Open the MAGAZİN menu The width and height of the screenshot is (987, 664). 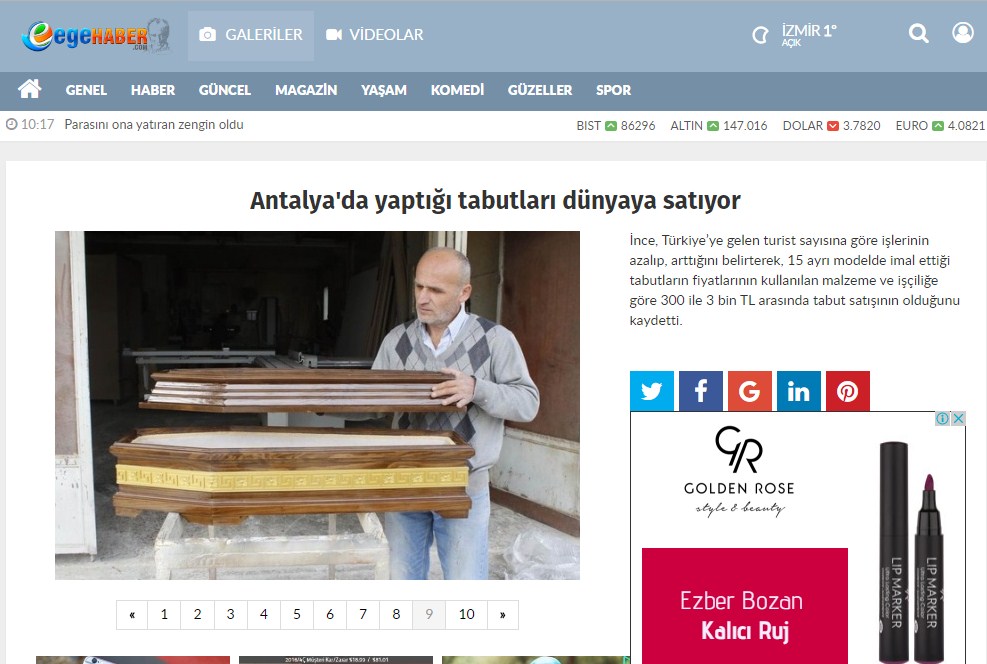tap(306, 90)
